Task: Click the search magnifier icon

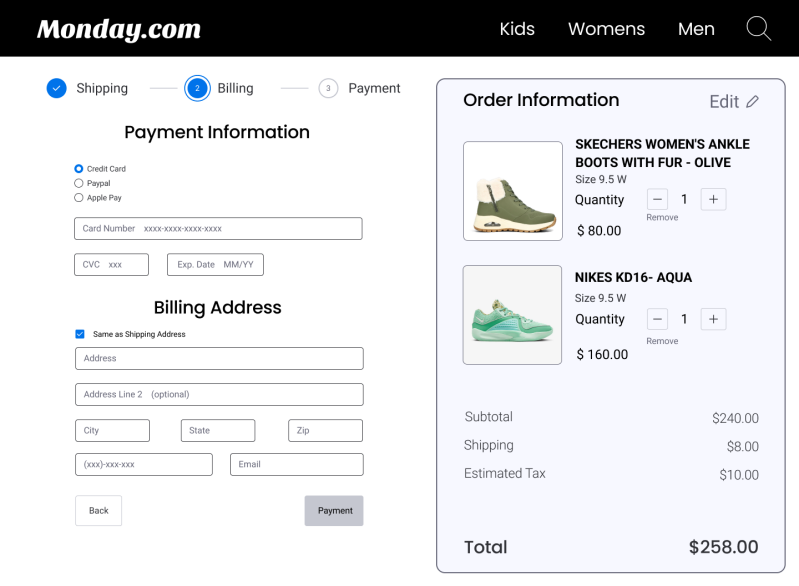Action: coord(759,28)
